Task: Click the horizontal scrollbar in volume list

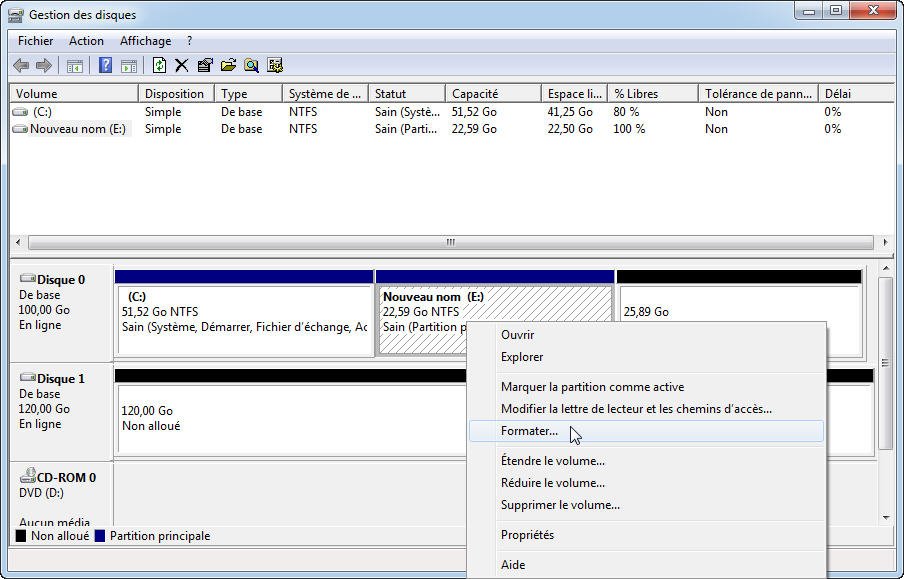Action: coord(450,242)
